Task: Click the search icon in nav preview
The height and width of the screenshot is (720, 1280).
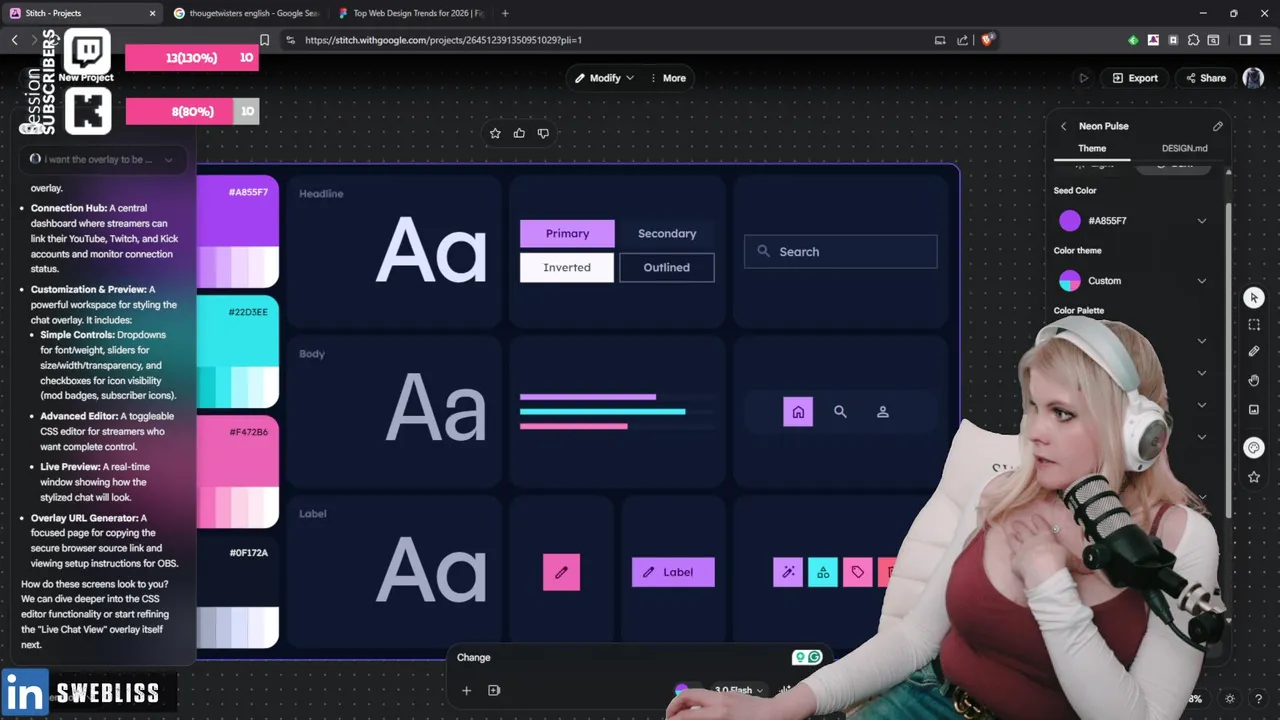Action: point(840,411)
